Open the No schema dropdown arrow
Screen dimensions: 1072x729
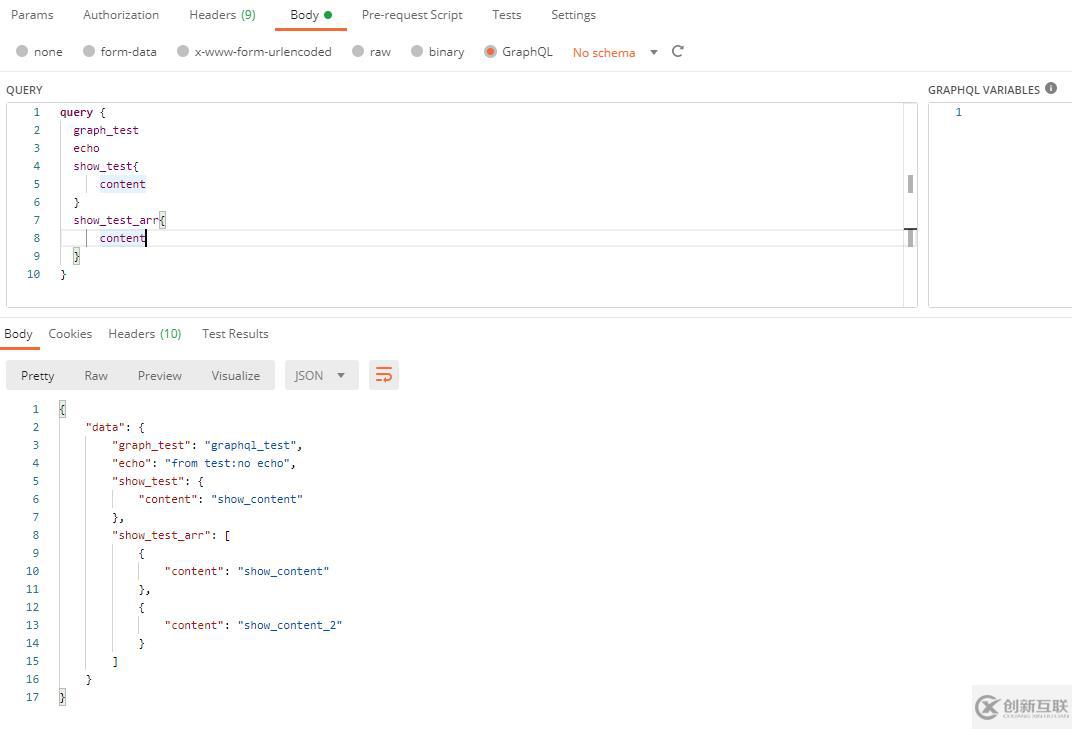click(x=654, y=52)
